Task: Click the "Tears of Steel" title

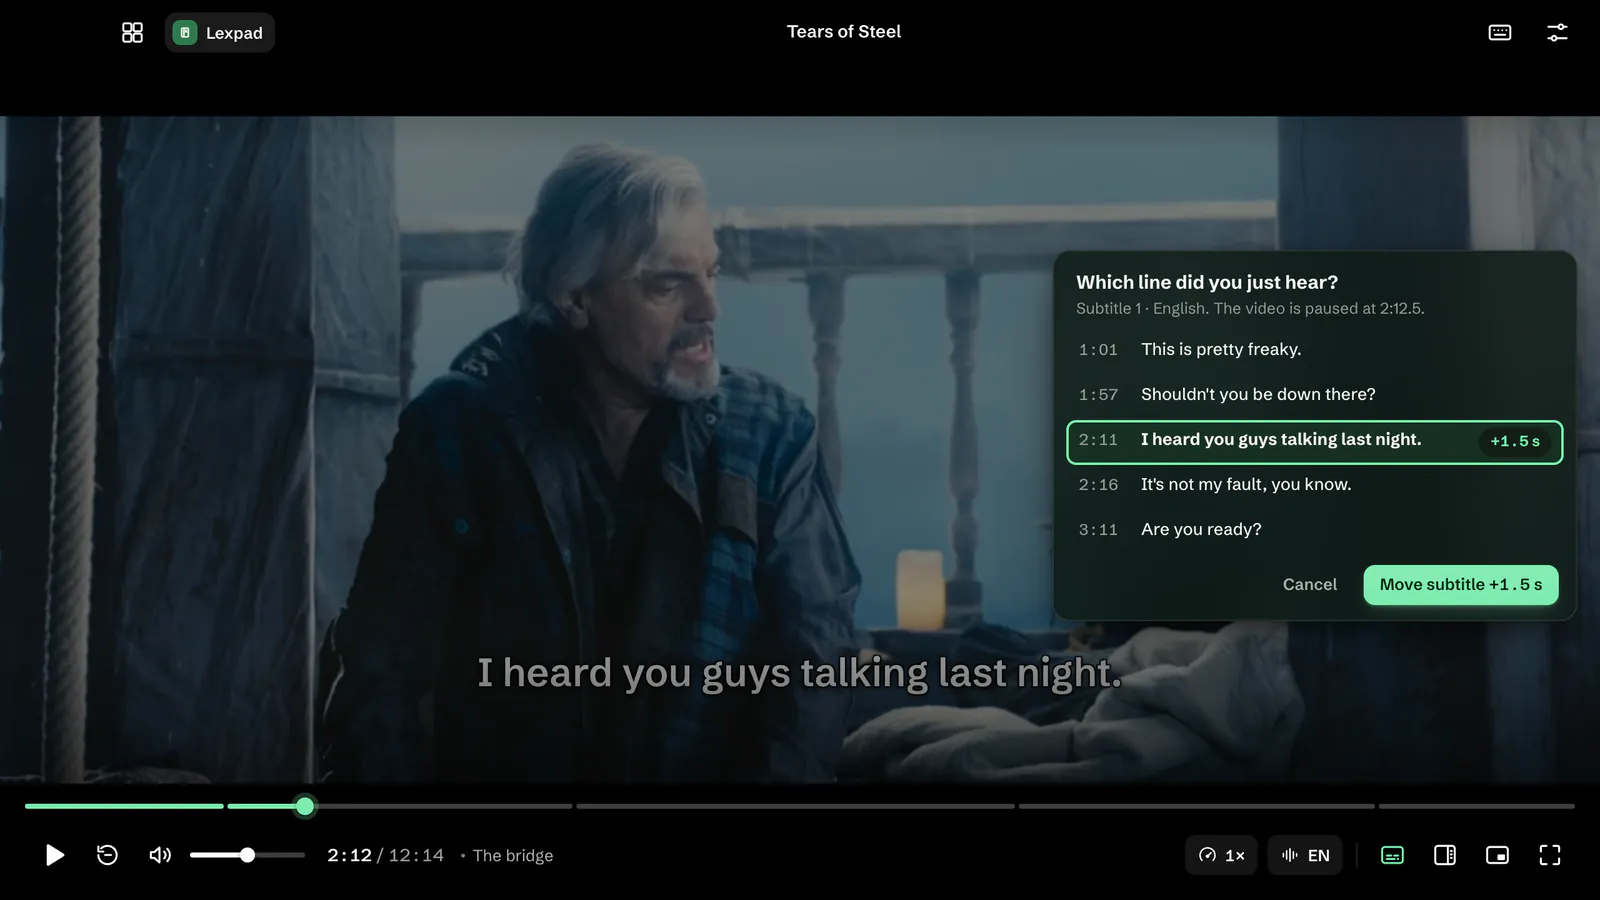Action: [x=844, y=32]
